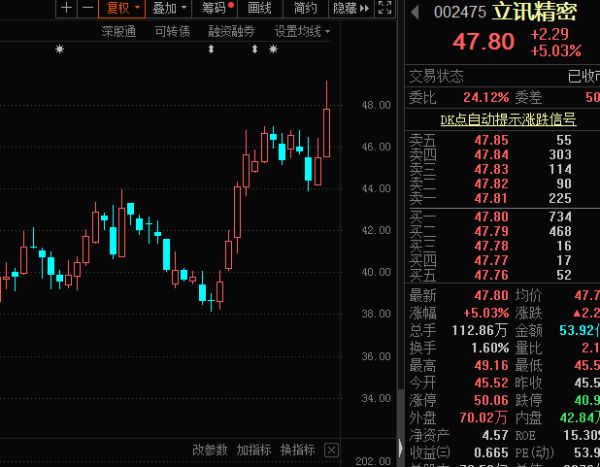Viewport: 600px width, 467px height.
Task: Click the 委比 value 24.12%
Action: [x=486, y=97]
